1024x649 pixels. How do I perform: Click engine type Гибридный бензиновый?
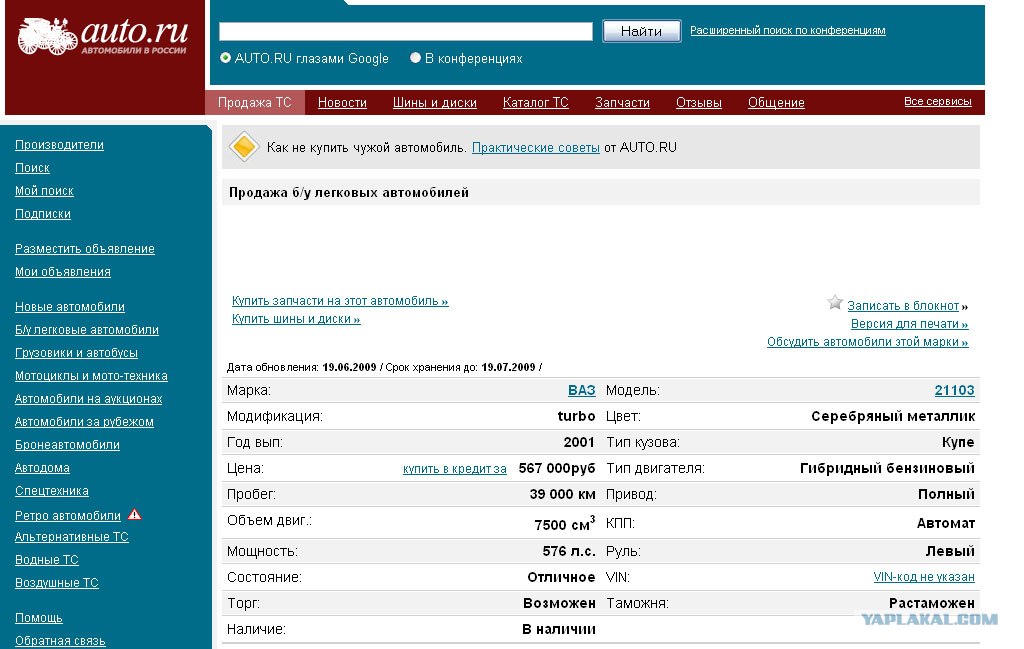coord(887,468)
